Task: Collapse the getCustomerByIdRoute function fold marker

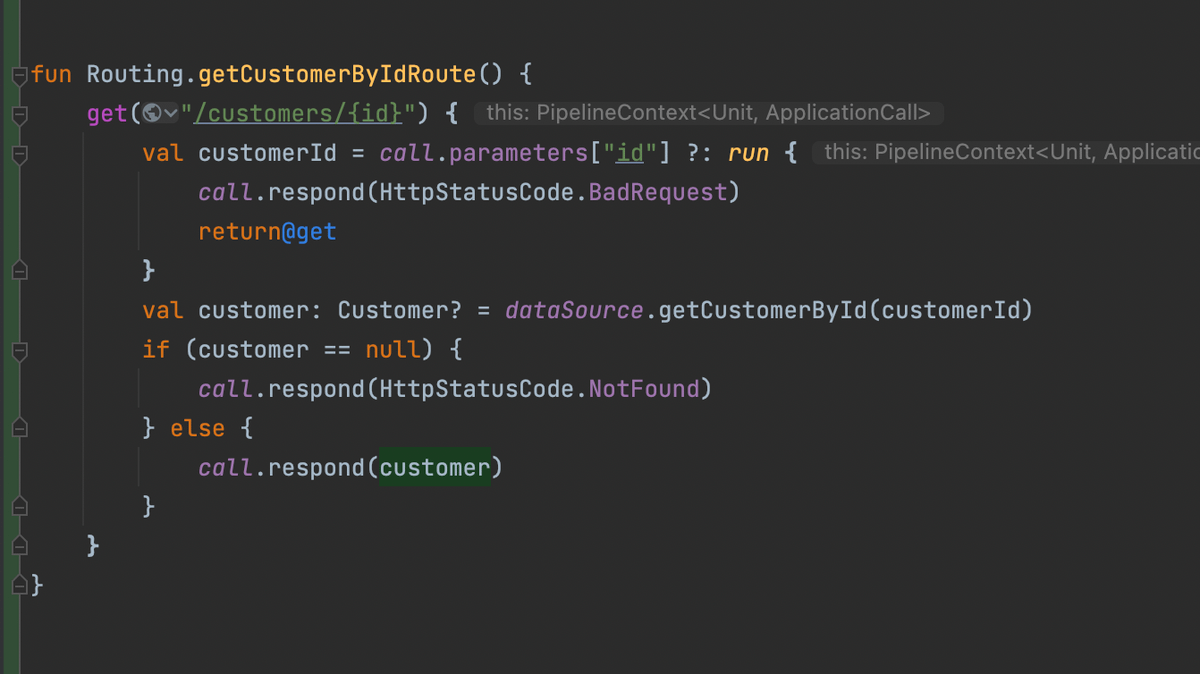Action: pyautogui.click(x=19, y=75)
